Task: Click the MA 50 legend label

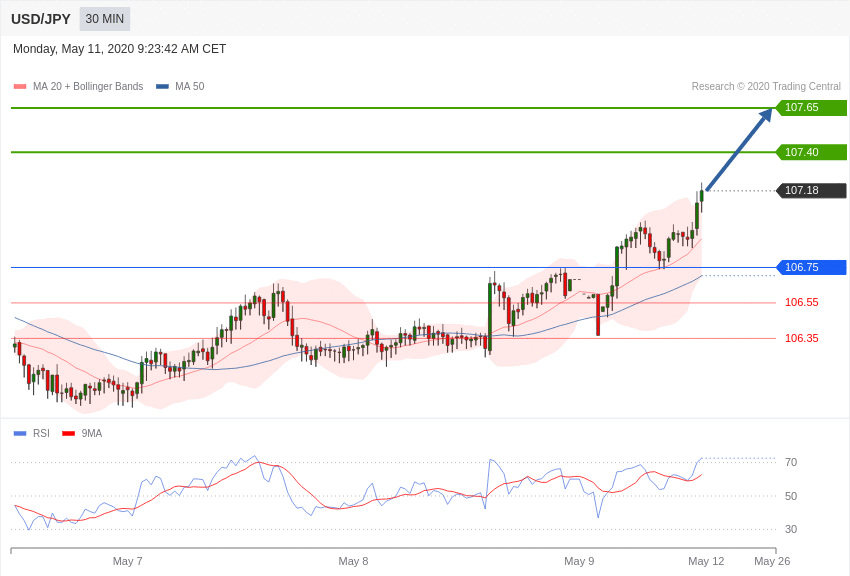Action: 190,86
